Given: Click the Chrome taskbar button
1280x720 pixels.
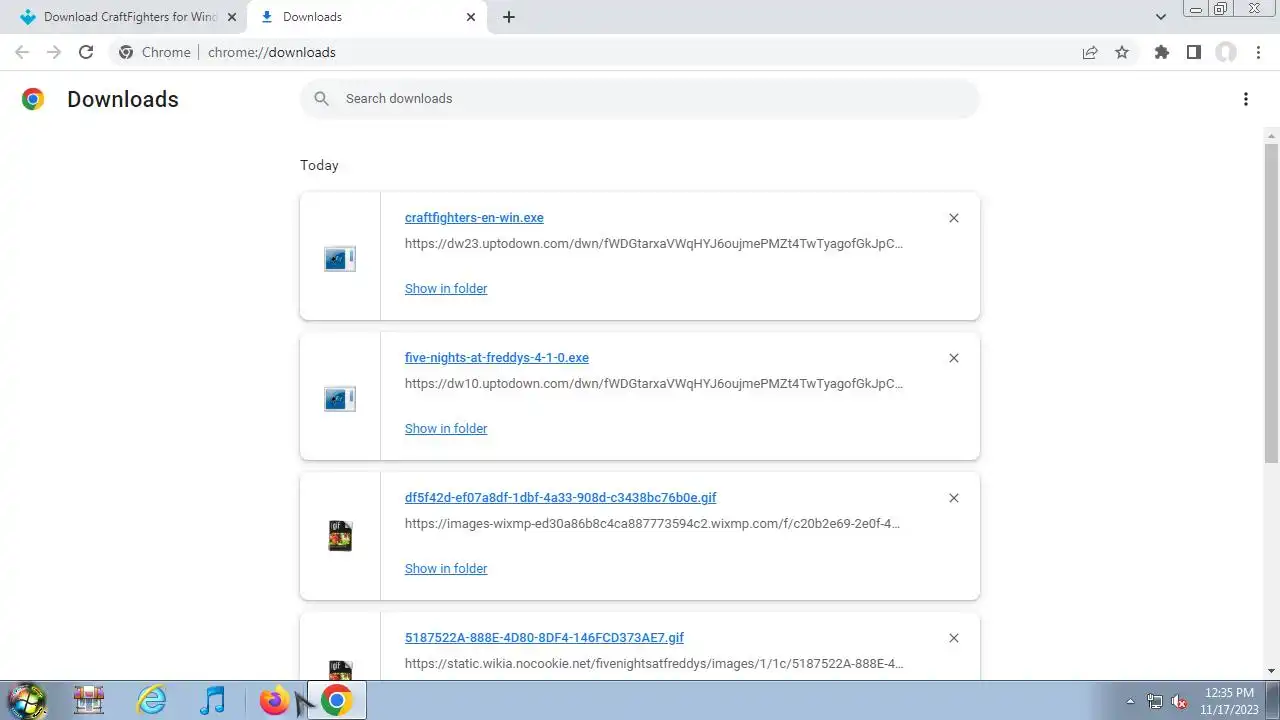Looking at the screenshot, I should click(x=336, y=700).
